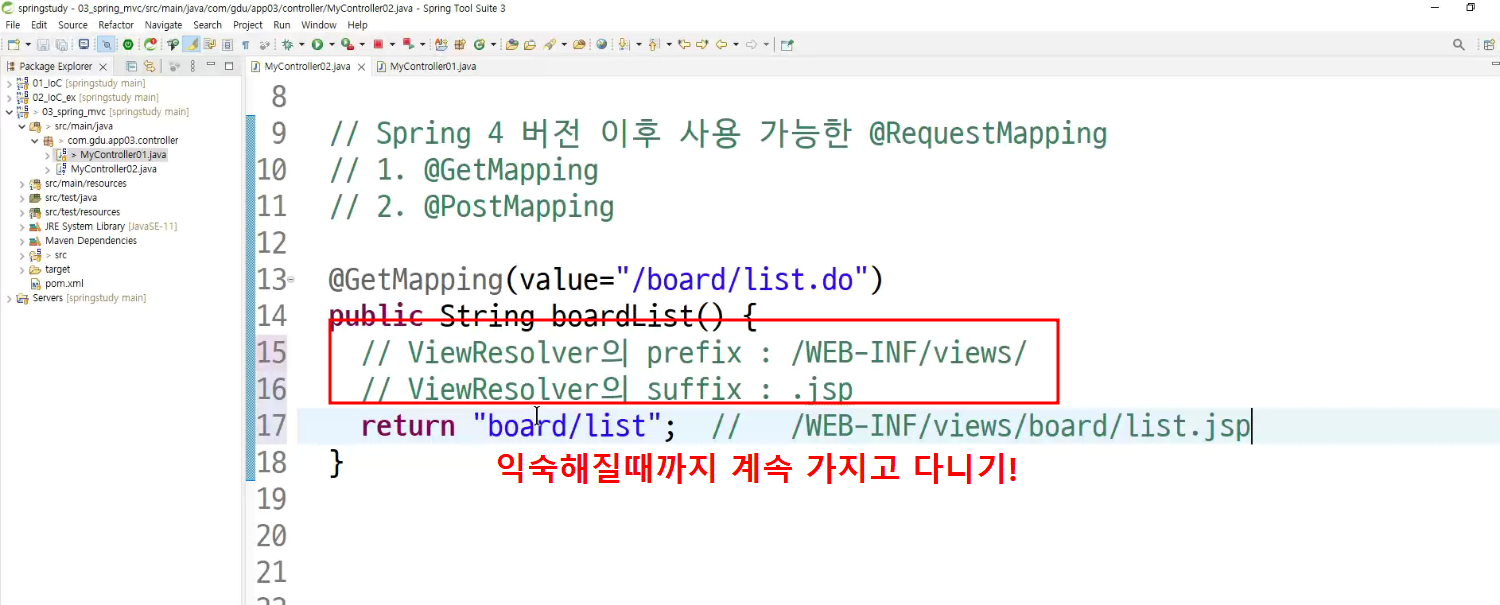
Task: Click the web browser globe icon
Action: (601, 44)
